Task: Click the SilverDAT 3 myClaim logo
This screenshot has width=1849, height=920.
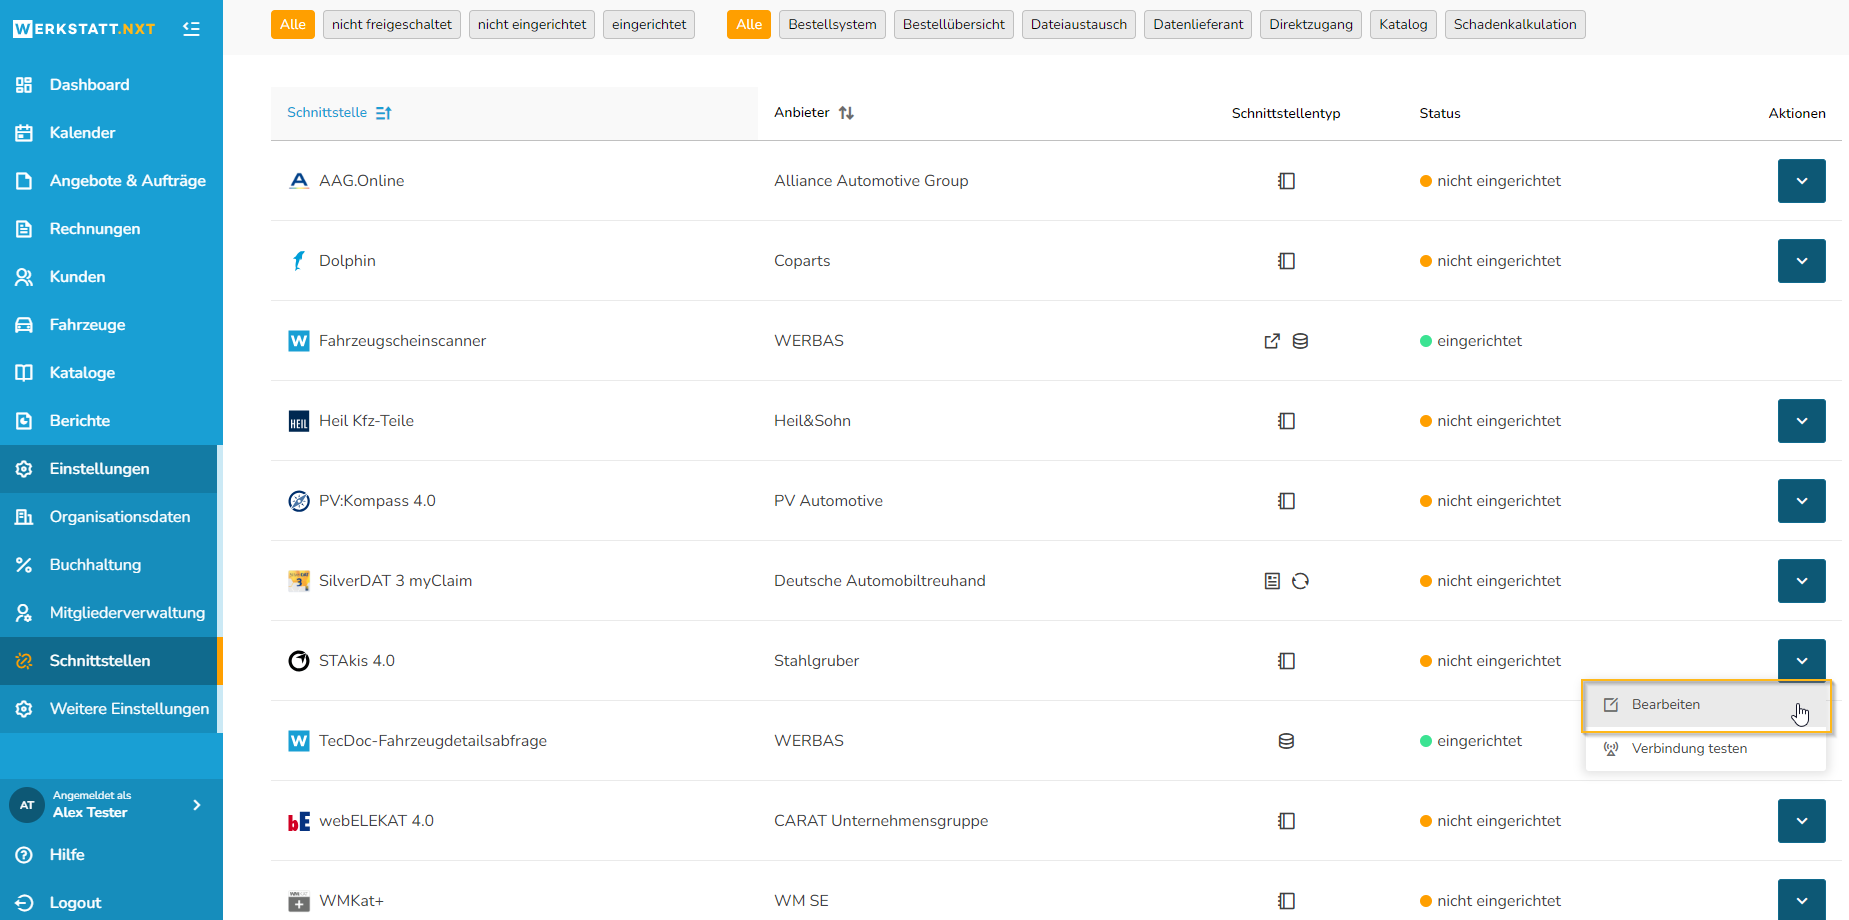Action: click(x=299, y=581)
